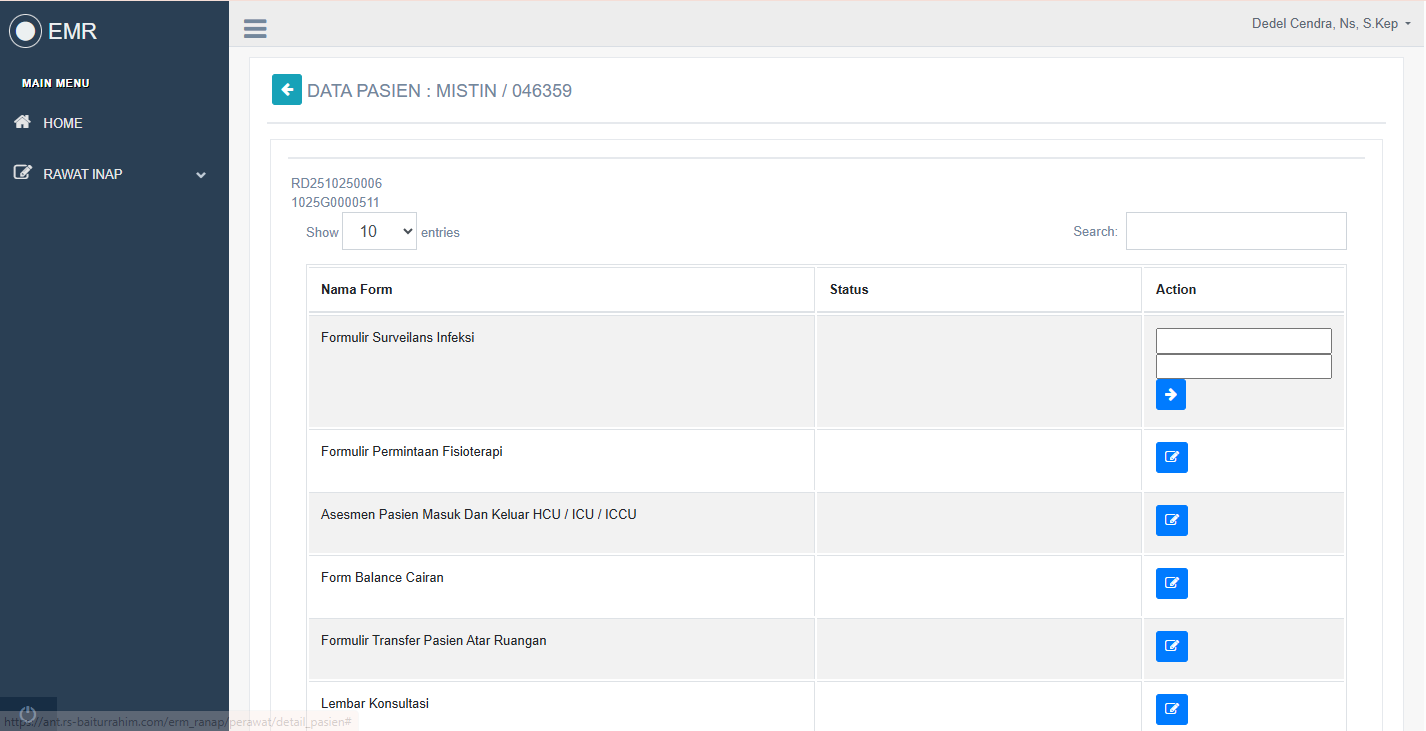Click first input box in Surveilans Infeksi row
1426x731 pixels.
pos(1243,341)
